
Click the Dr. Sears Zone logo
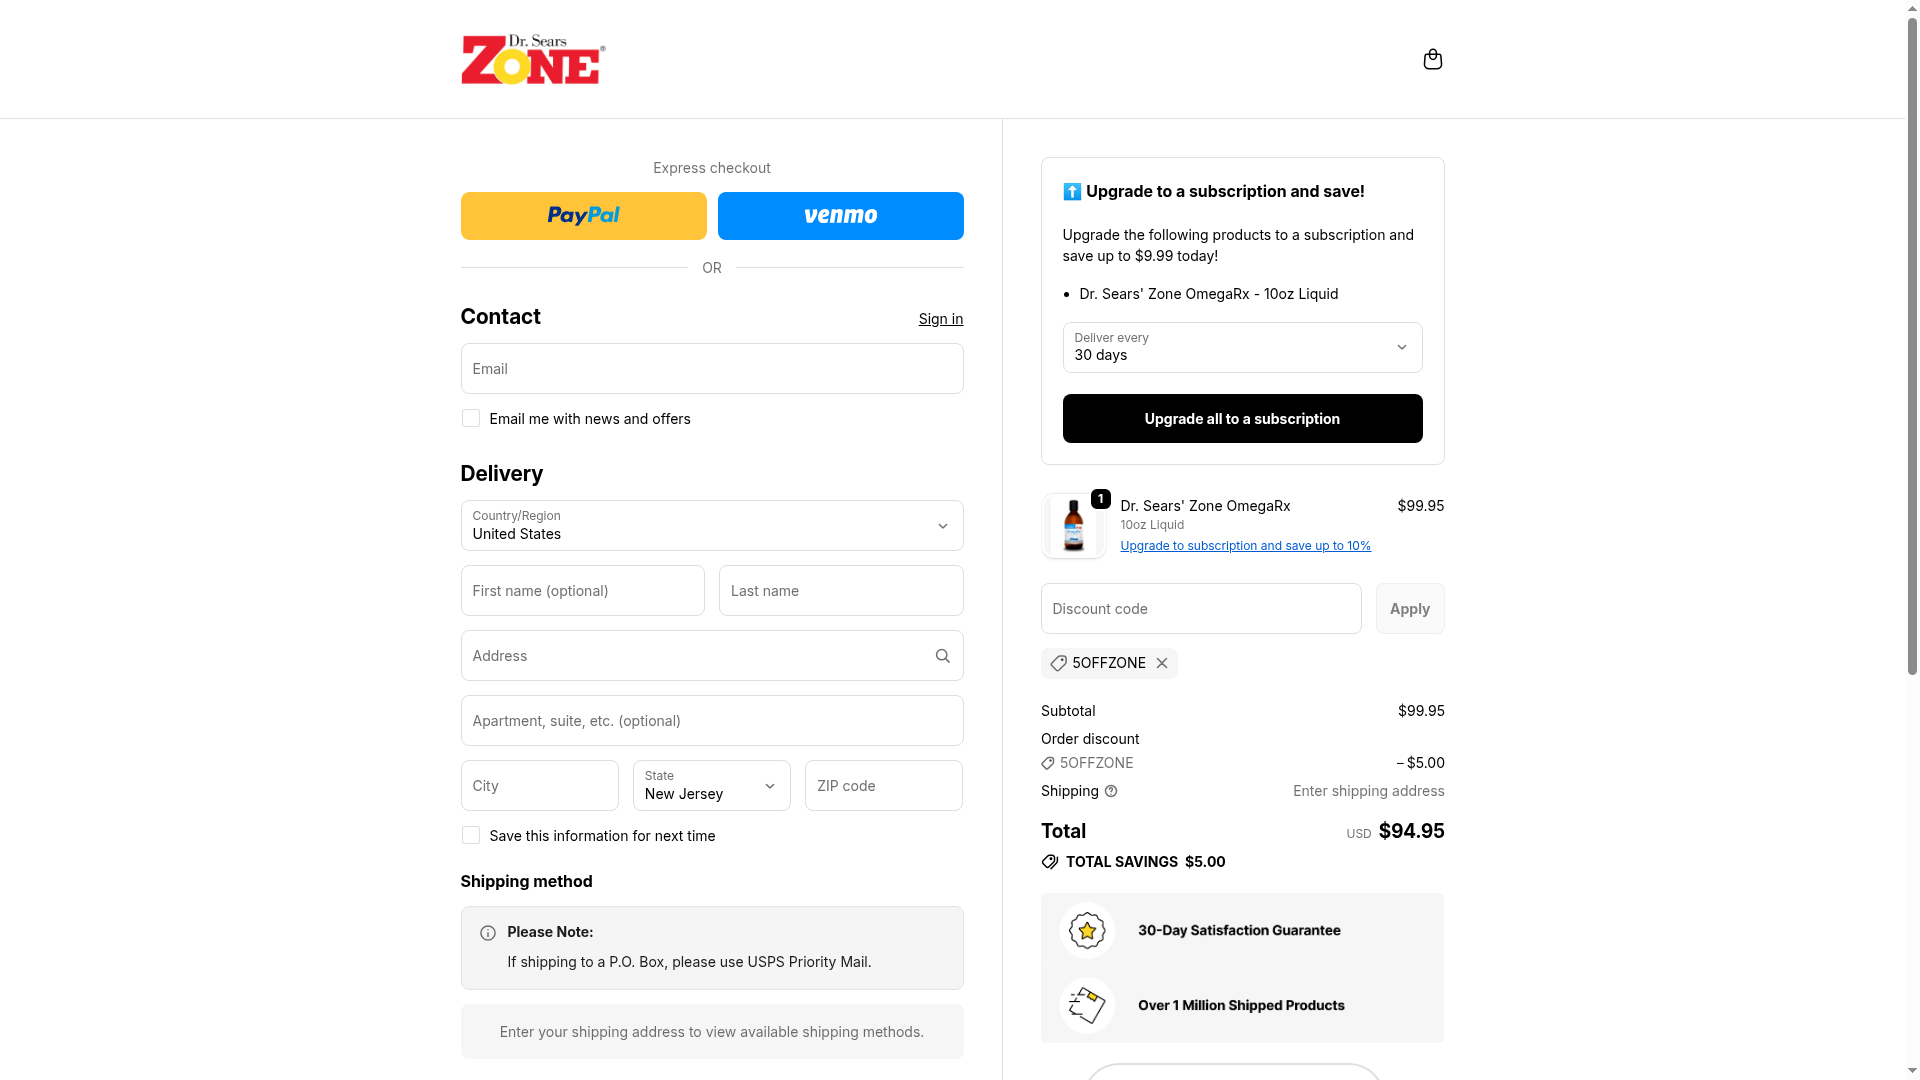[x=532, y=60]
